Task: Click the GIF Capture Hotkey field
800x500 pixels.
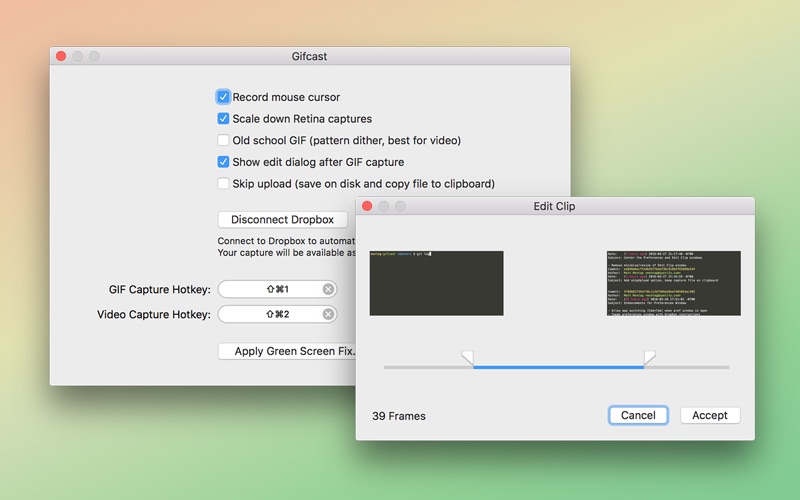Action: pyautogui.click(x=277, y=289)
